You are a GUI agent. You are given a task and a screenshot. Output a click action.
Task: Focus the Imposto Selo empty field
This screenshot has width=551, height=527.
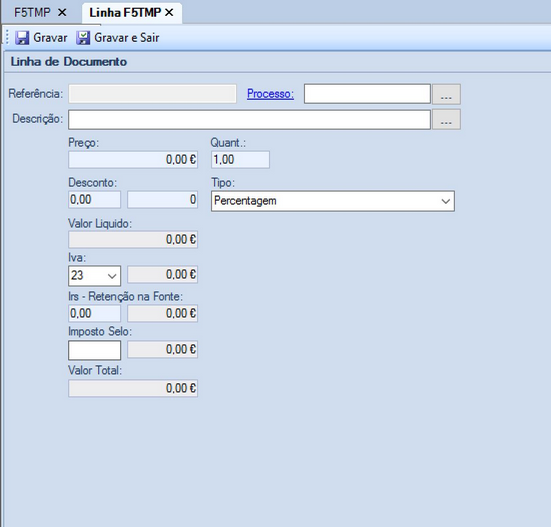95,350
